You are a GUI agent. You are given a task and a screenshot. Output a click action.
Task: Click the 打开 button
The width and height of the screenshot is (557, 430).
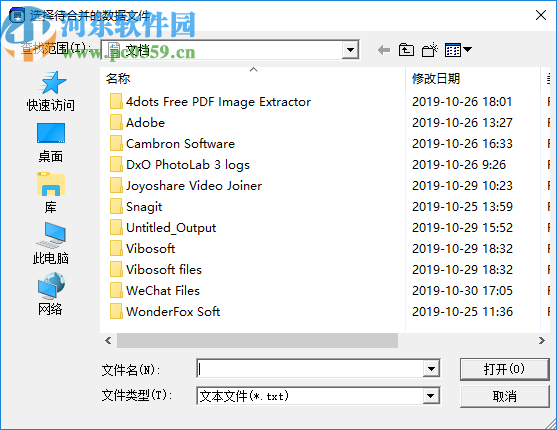[x=504, y=369]
